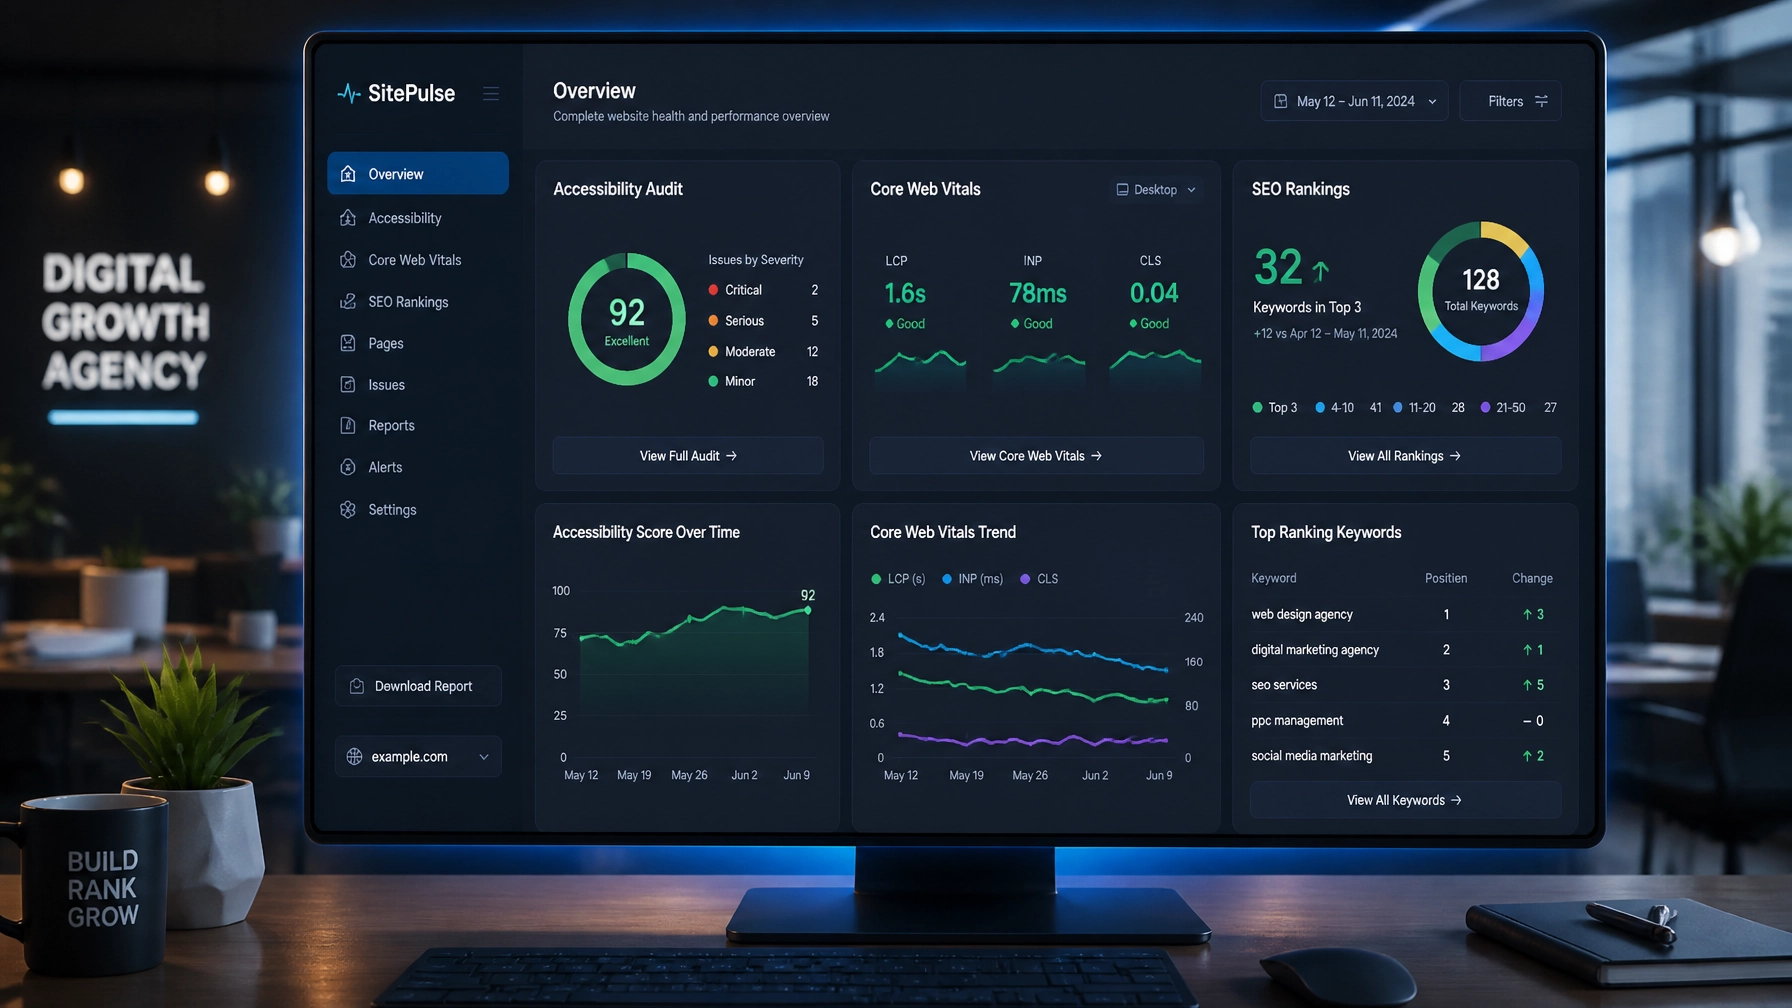The height and width of the screenshot is (1008, 1792).
Task: Click View Core Web Vitals button
Action: pyautogui.click(x=1036, y=456)
